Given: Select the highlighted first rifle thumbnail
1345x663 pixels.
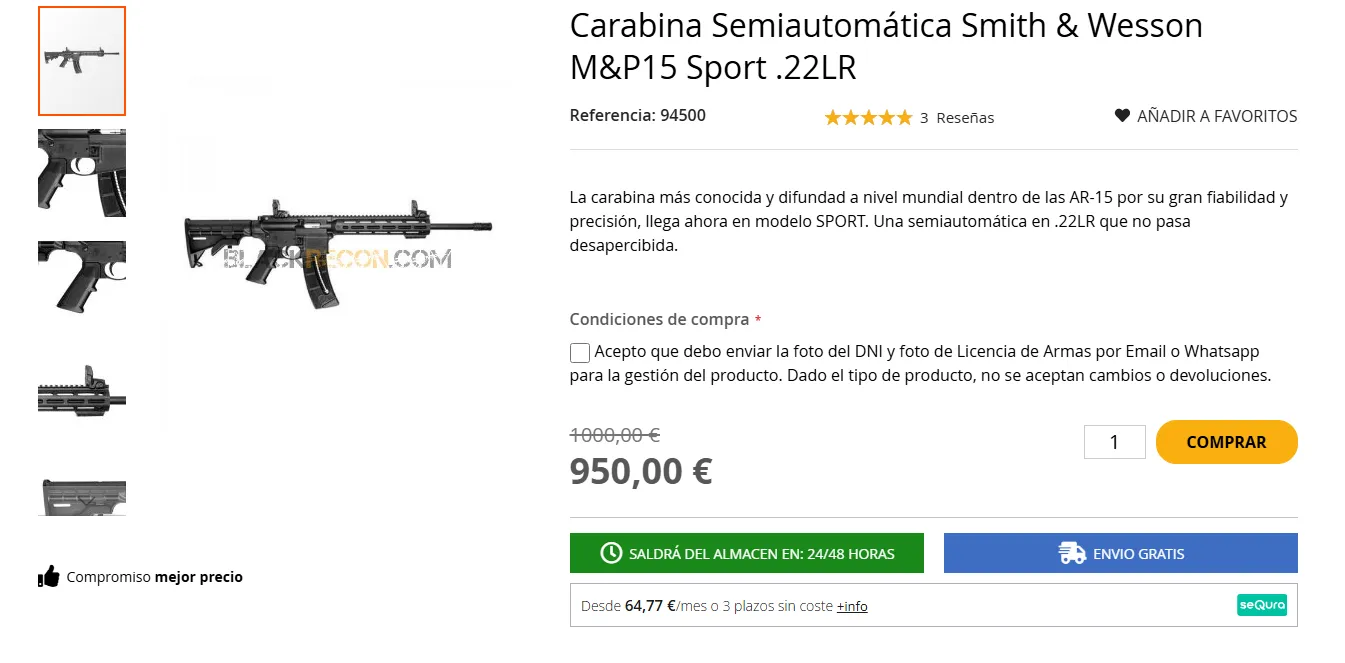Looking at the screenshot, I should pyautogui.click(x=81, y=60).
